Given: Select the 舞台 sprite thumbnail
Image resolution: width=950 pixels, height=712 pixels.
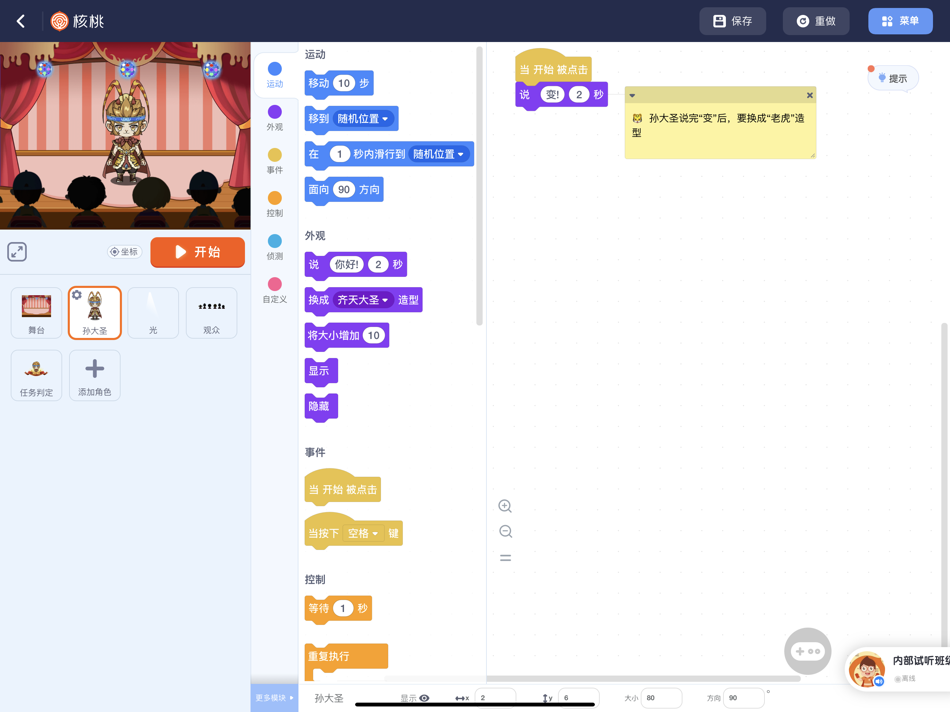Looking at the screenshot, I should point(36,313).
